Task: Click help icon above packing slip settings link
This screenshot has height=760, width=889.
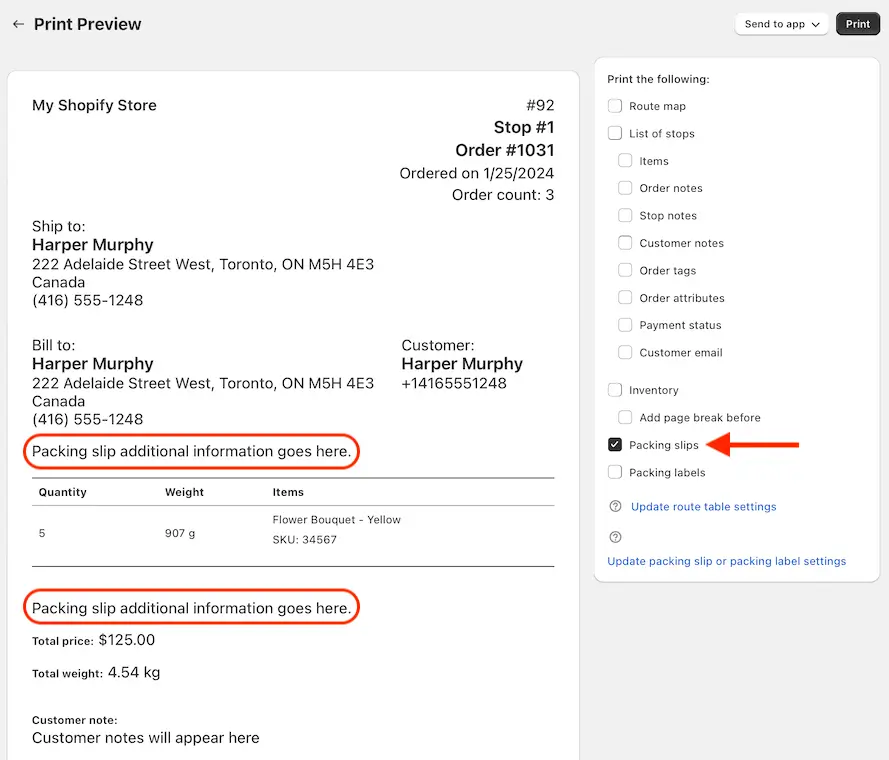Action: pyautogui.click(x=615, y=537)
